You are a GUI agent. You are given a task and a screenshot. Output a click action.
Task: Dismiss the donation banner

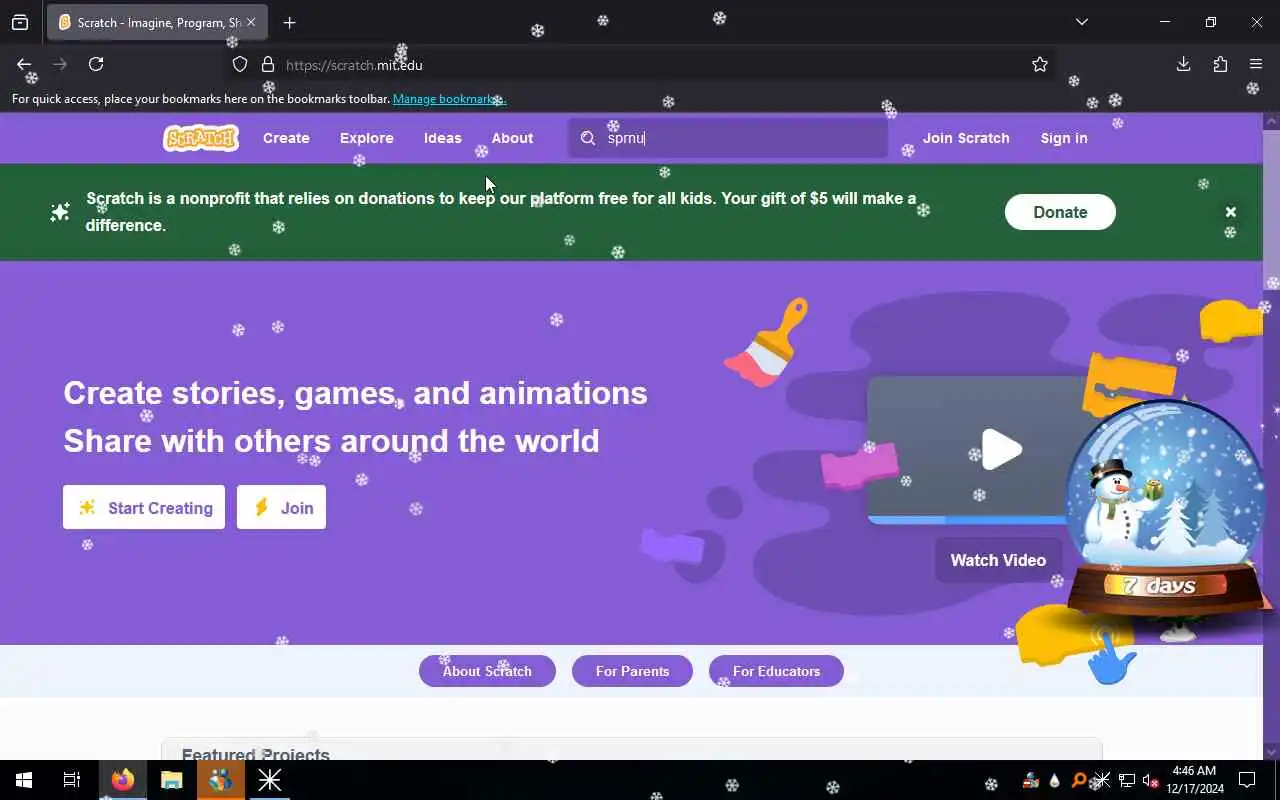pos(1231,212)
